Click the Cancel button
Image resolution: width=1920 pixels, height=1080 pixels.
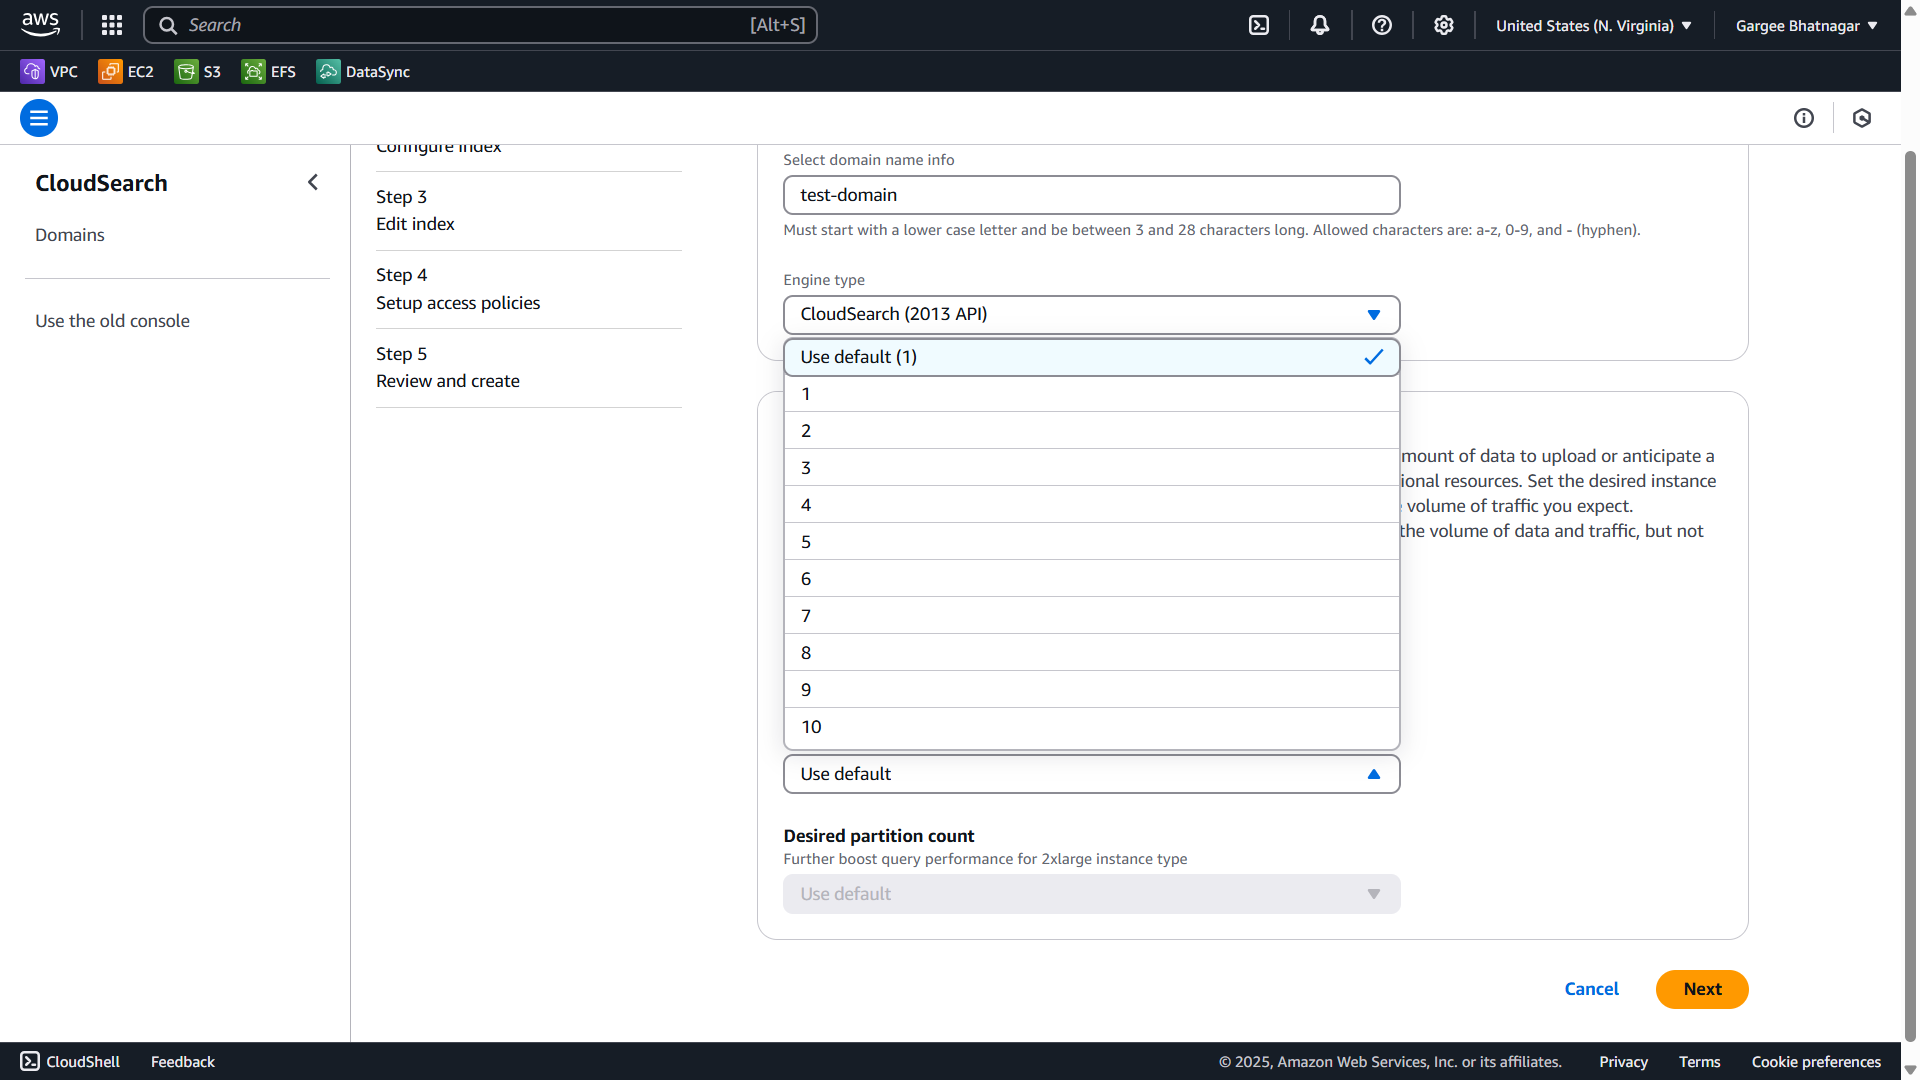point(1591,989)
